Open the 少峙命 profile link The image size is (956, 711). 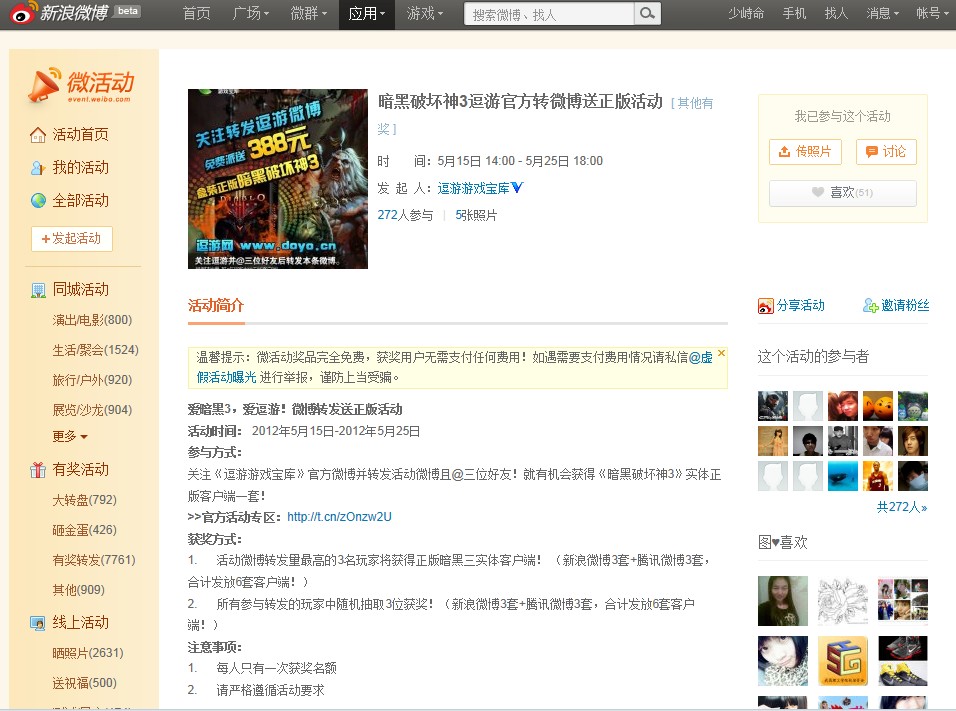(x=746, y=13)
